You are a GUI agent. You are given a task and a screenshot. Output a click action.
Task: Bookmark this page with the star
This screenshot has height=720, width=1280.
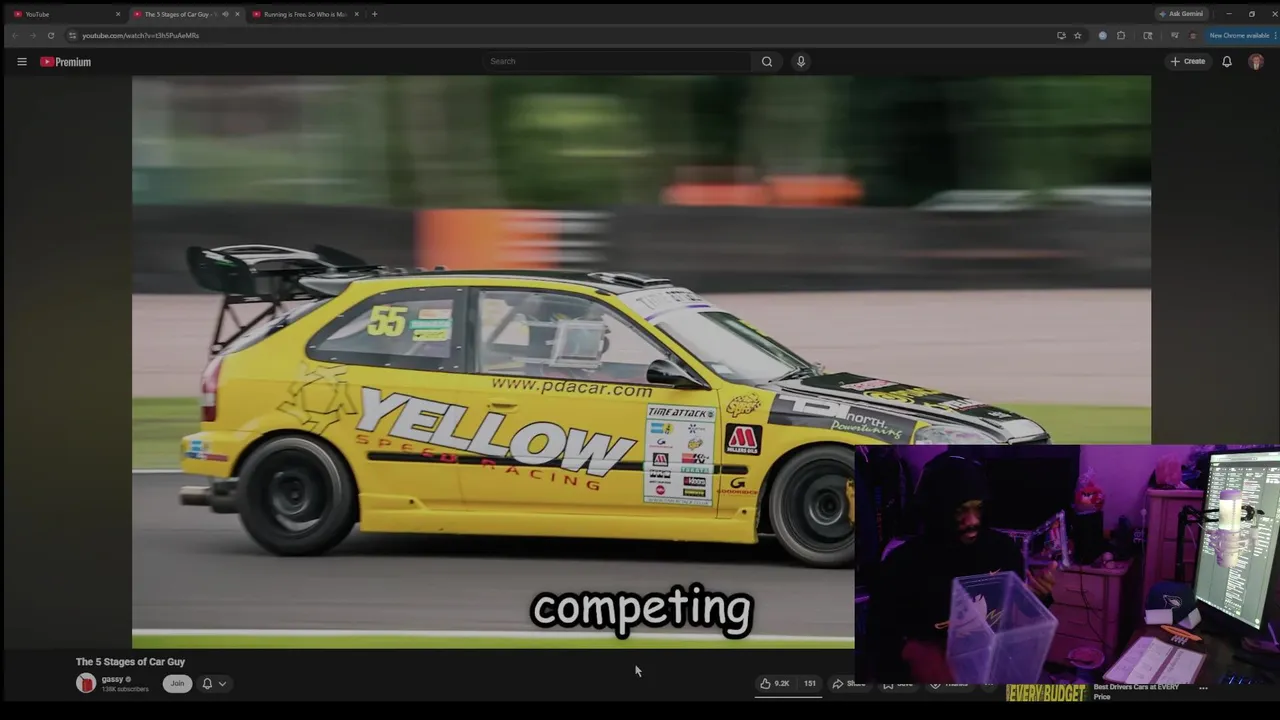pyautogui.click(x=1077, y=35)
